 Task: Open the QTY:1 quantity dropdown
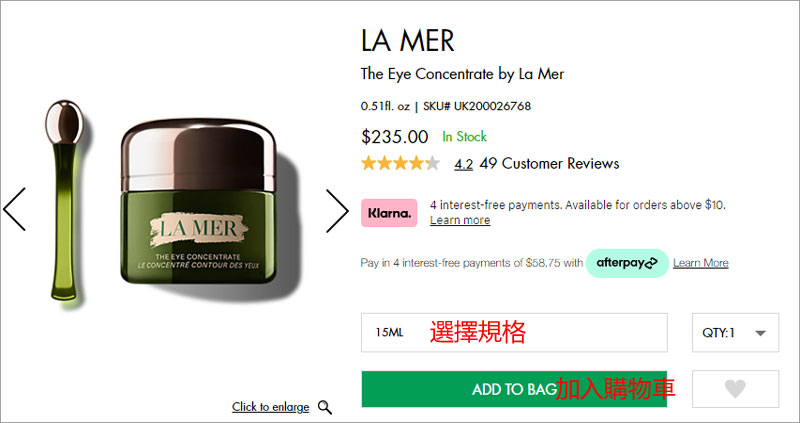point(735,333)
